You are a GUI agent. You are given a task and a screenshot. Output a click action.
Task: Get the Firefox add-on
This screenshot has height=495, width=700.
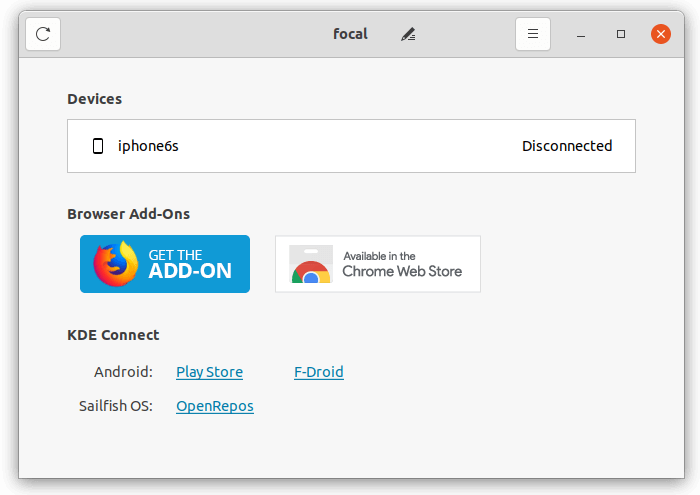pyautogui.click(x=165, y=264)
